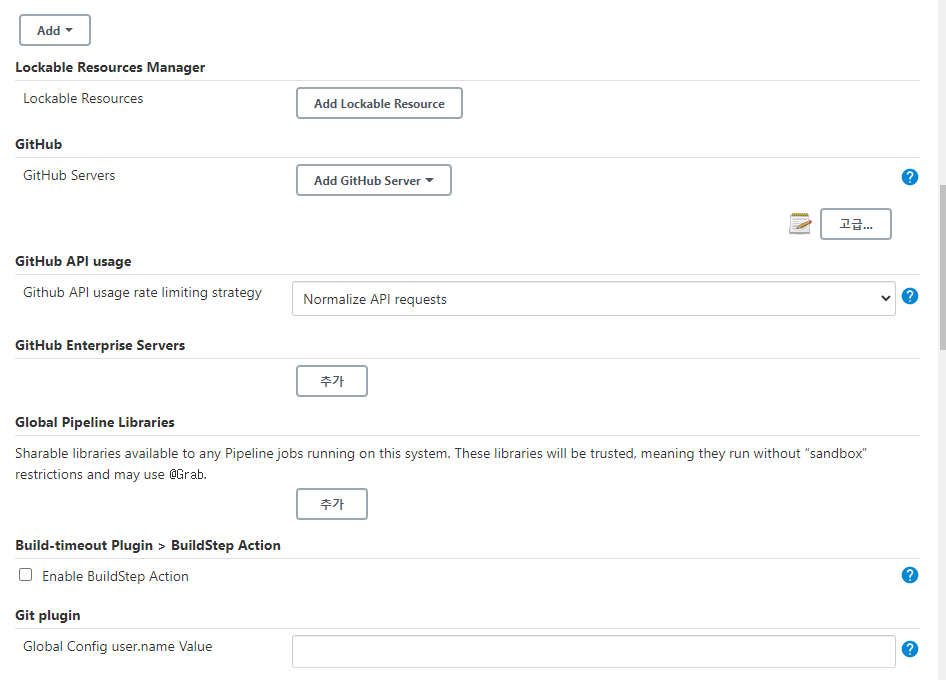Click the GitHub API usage heading

click(73, 261)
